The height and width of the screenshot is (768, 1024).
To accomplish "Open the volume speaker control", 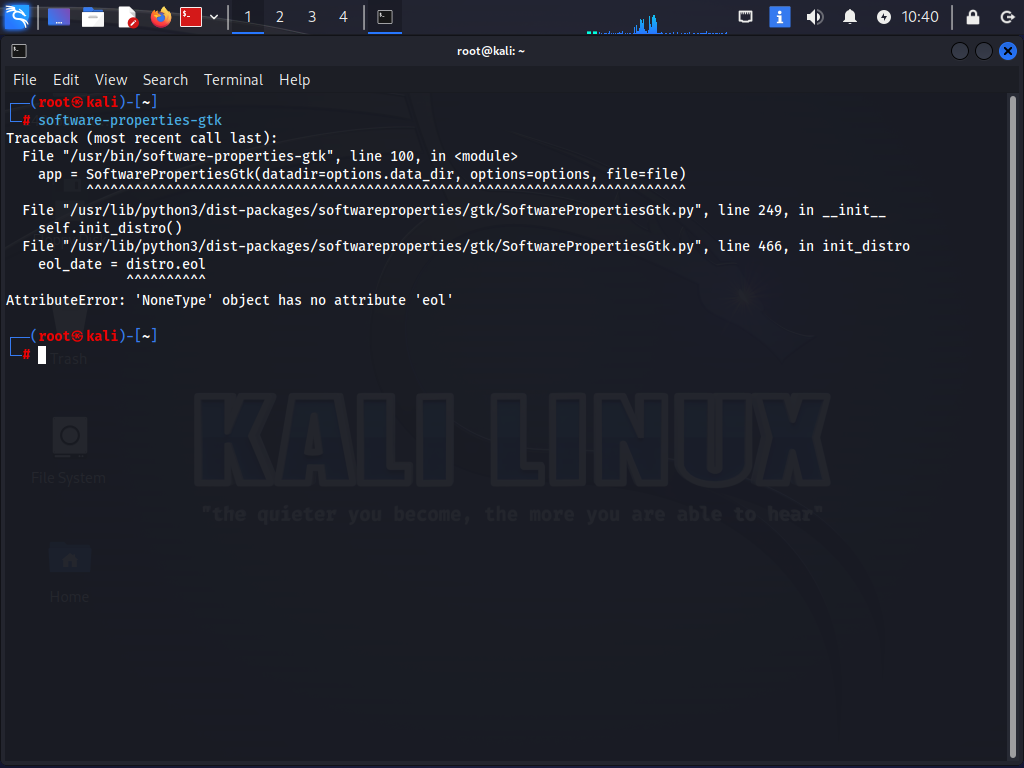I will [x=814, y=17].
